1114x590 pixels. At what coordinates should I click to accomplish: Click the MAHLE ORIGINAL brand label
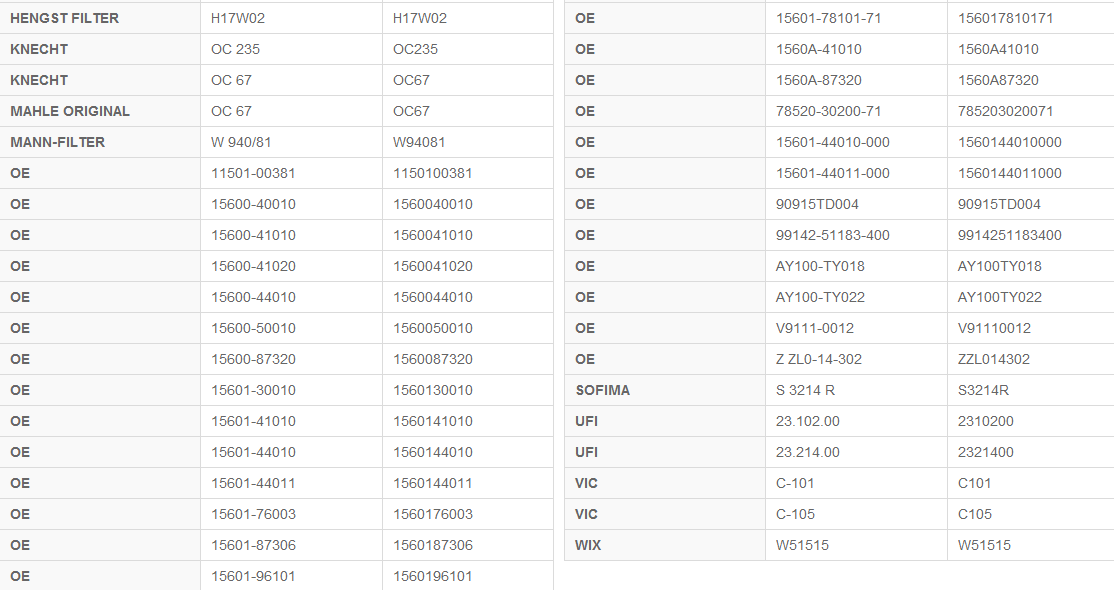[x=70, y=111]
